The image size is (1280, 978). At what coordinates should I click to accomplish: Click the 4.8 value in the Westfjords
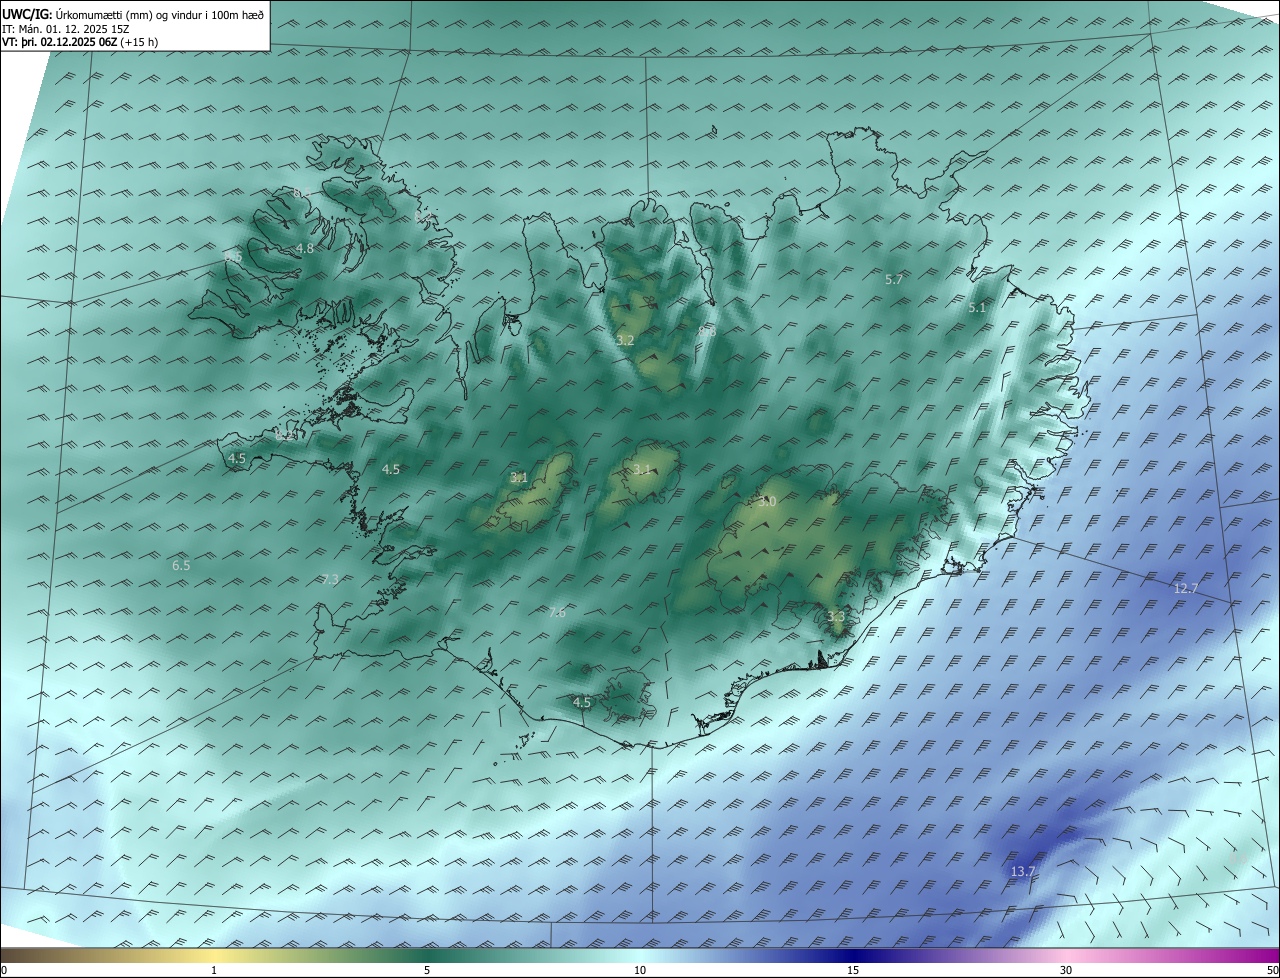point(305,249)
